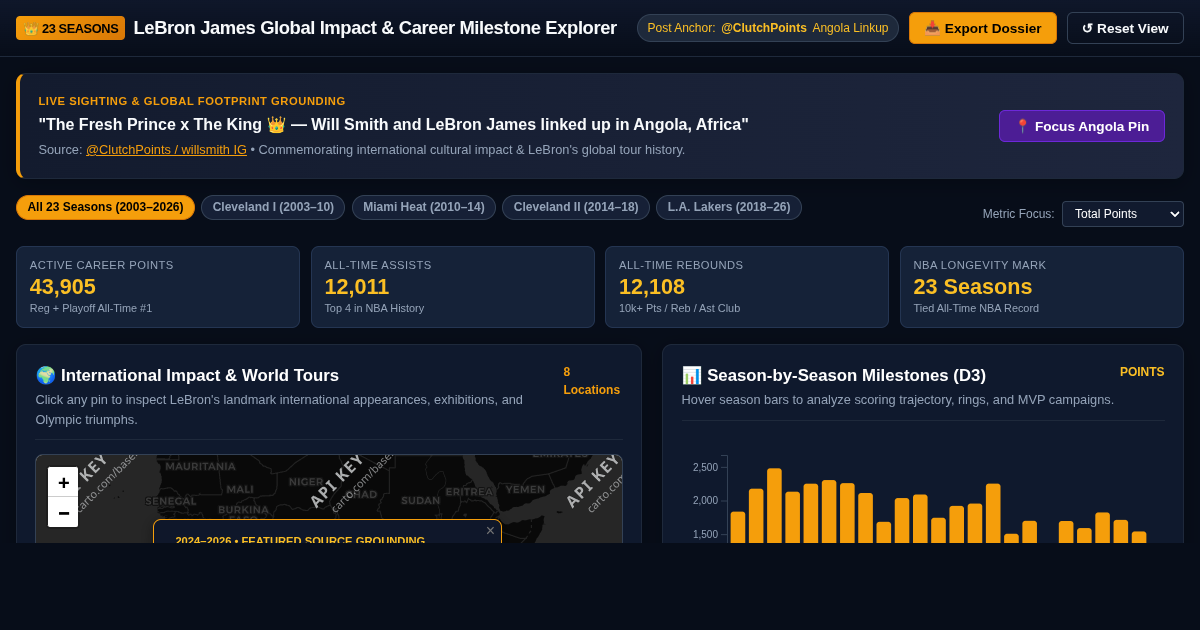1200x630 pixels.
Task: Click the NBA Longevity Mark 23 Seasons card
Action: click(1042, 287)
